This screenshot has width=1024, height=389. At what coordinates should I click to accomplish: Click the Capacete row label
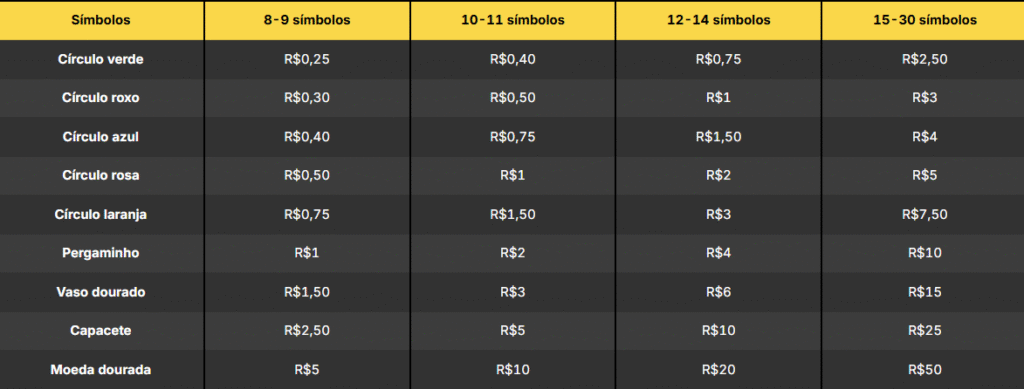tap(101, 331)
